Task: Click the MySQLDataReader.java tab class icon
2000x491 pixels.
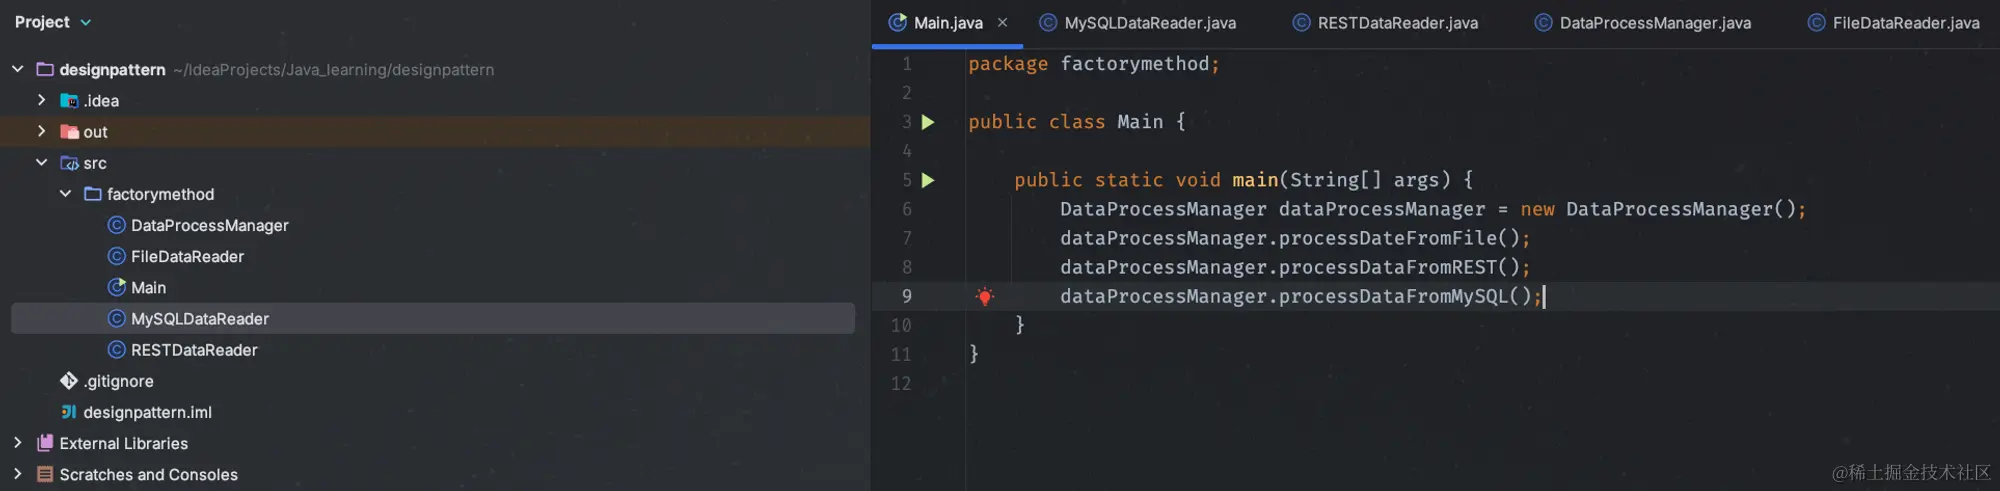Action: (x=1048, y=22)
